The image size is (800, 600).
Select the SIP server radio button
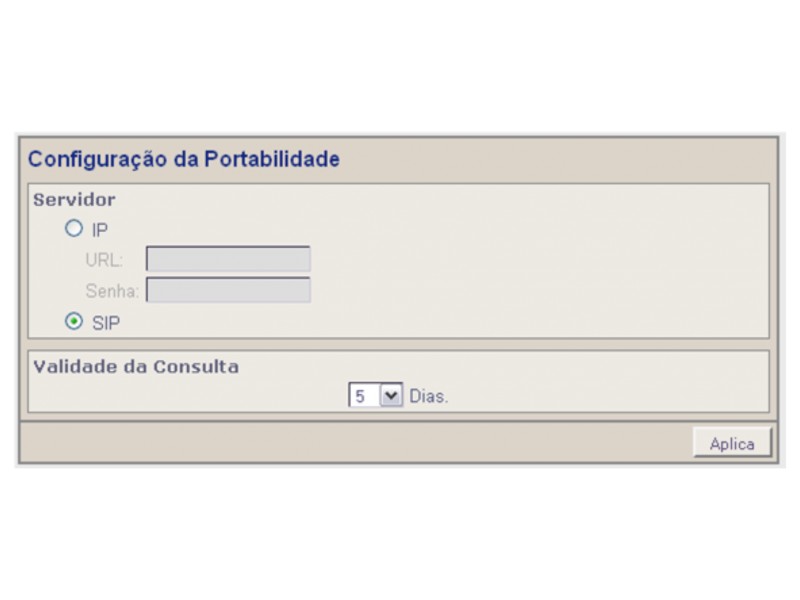coord(74,321)
